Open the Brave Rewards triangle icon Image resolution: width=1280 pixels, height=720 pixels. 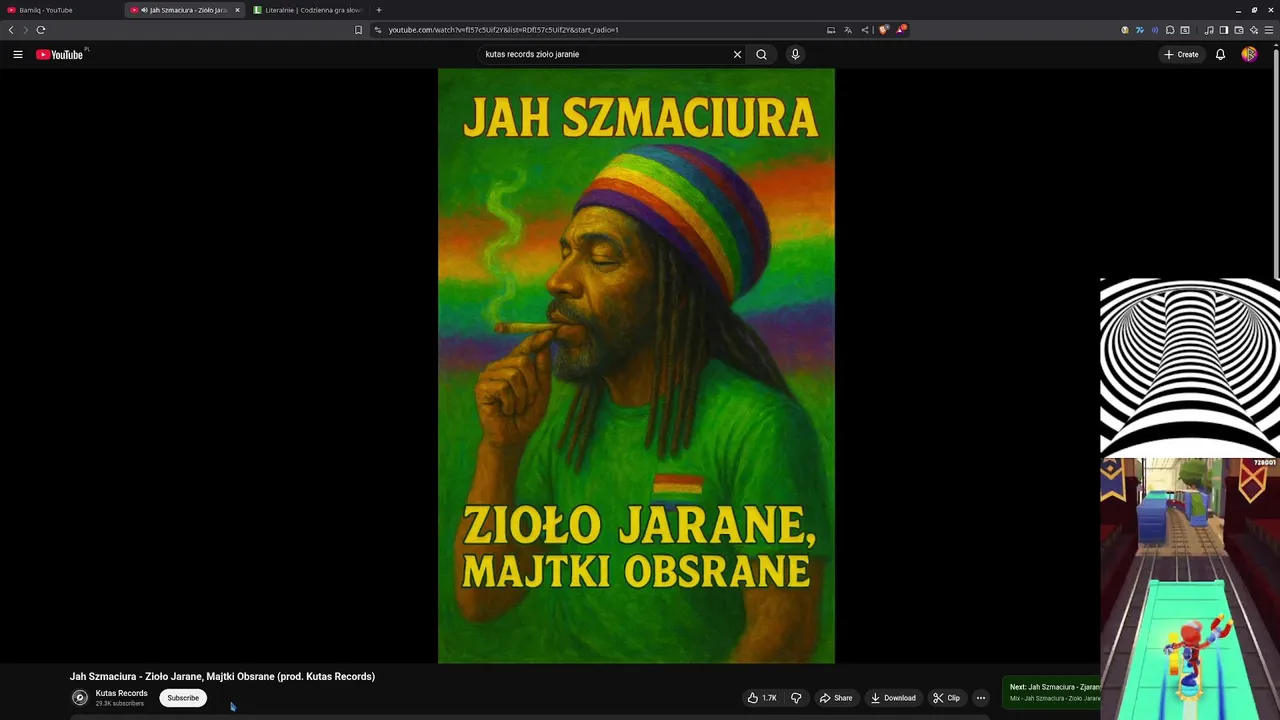click(x=901, y=30)
